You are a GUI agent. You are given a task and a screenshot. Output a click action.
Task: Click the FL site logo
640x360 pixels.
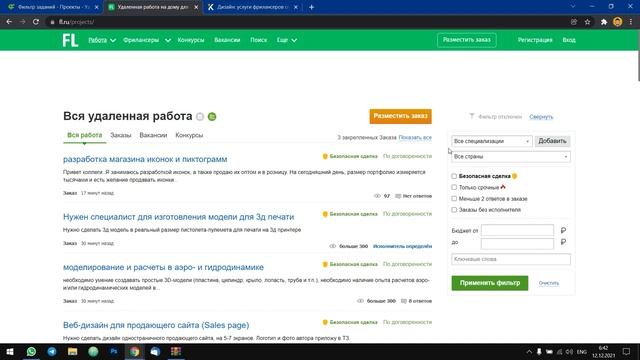click(70, 40)
